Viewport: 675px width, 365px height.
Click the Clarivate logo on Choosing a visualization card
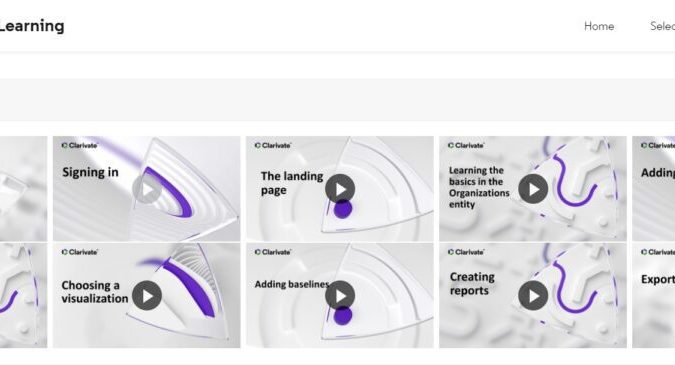80,252
